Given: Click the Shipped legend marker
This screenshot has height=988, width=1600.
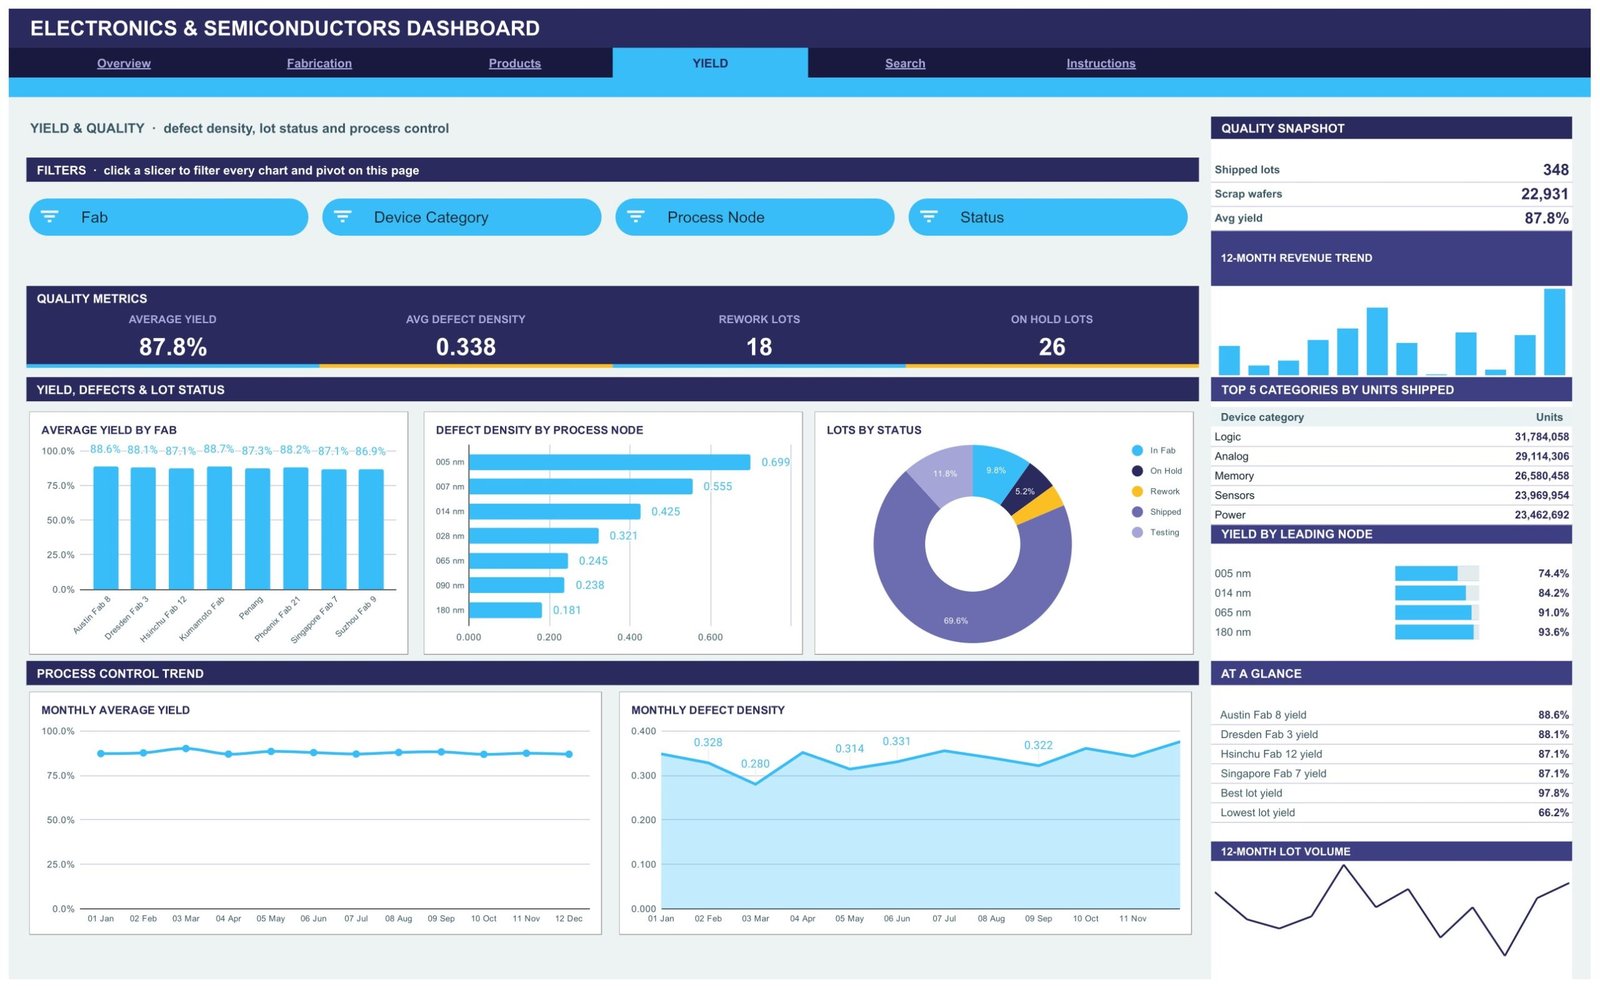Looking at the screenshot, I should coord(1137,512).
